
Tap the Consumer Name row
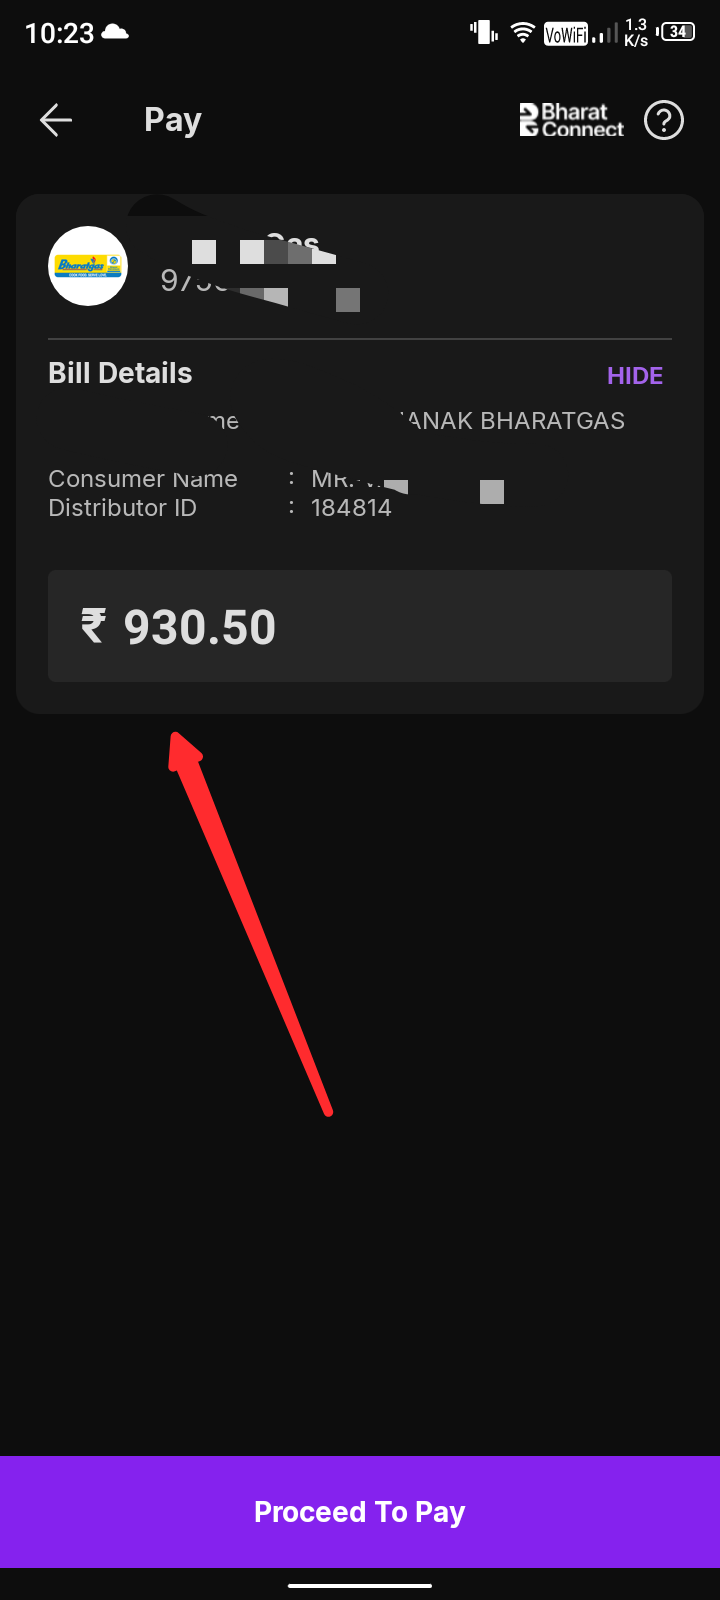(276, 479)
